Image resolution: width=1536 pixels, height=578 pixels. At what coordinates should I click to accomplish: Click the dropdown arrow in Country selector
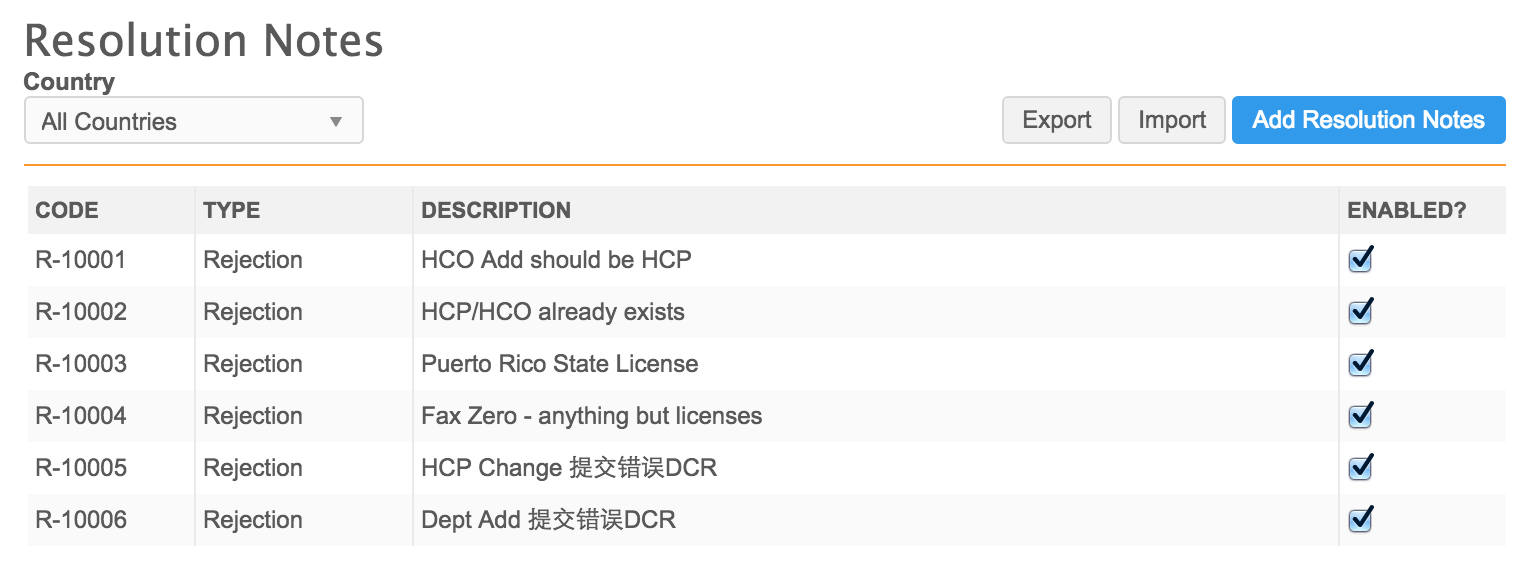click(x=336, y=122)
